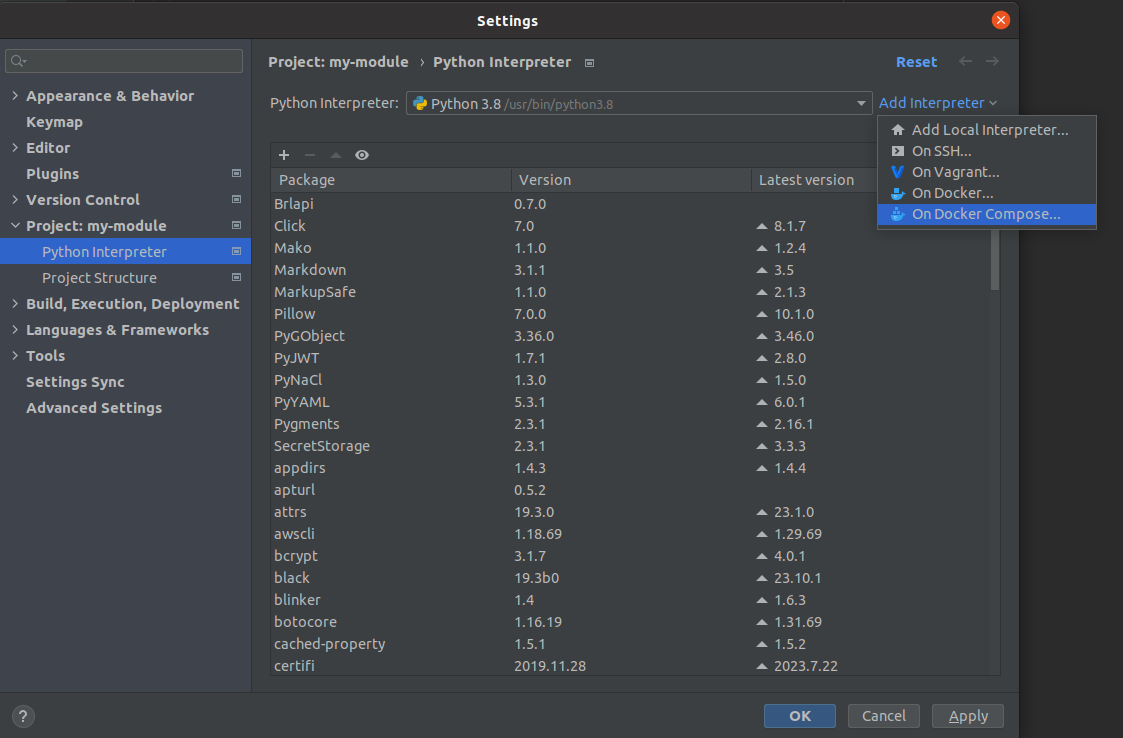Viewport: 1123px width, 738px height.
Task: Click the help question mark icon
Action: point(23,716)
